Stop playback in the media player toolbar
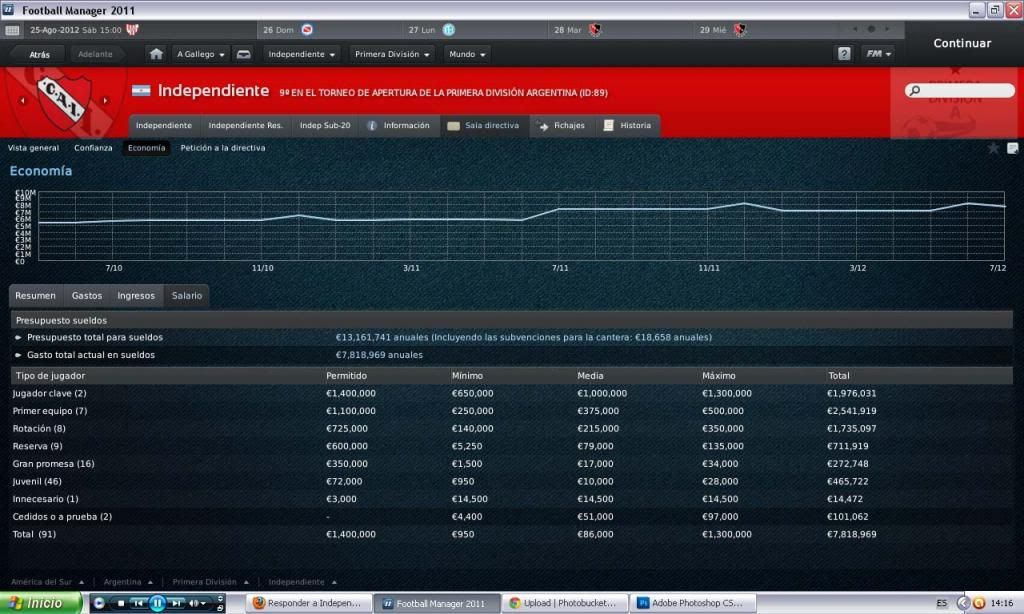1024x614 pixels. coord(120,603)
